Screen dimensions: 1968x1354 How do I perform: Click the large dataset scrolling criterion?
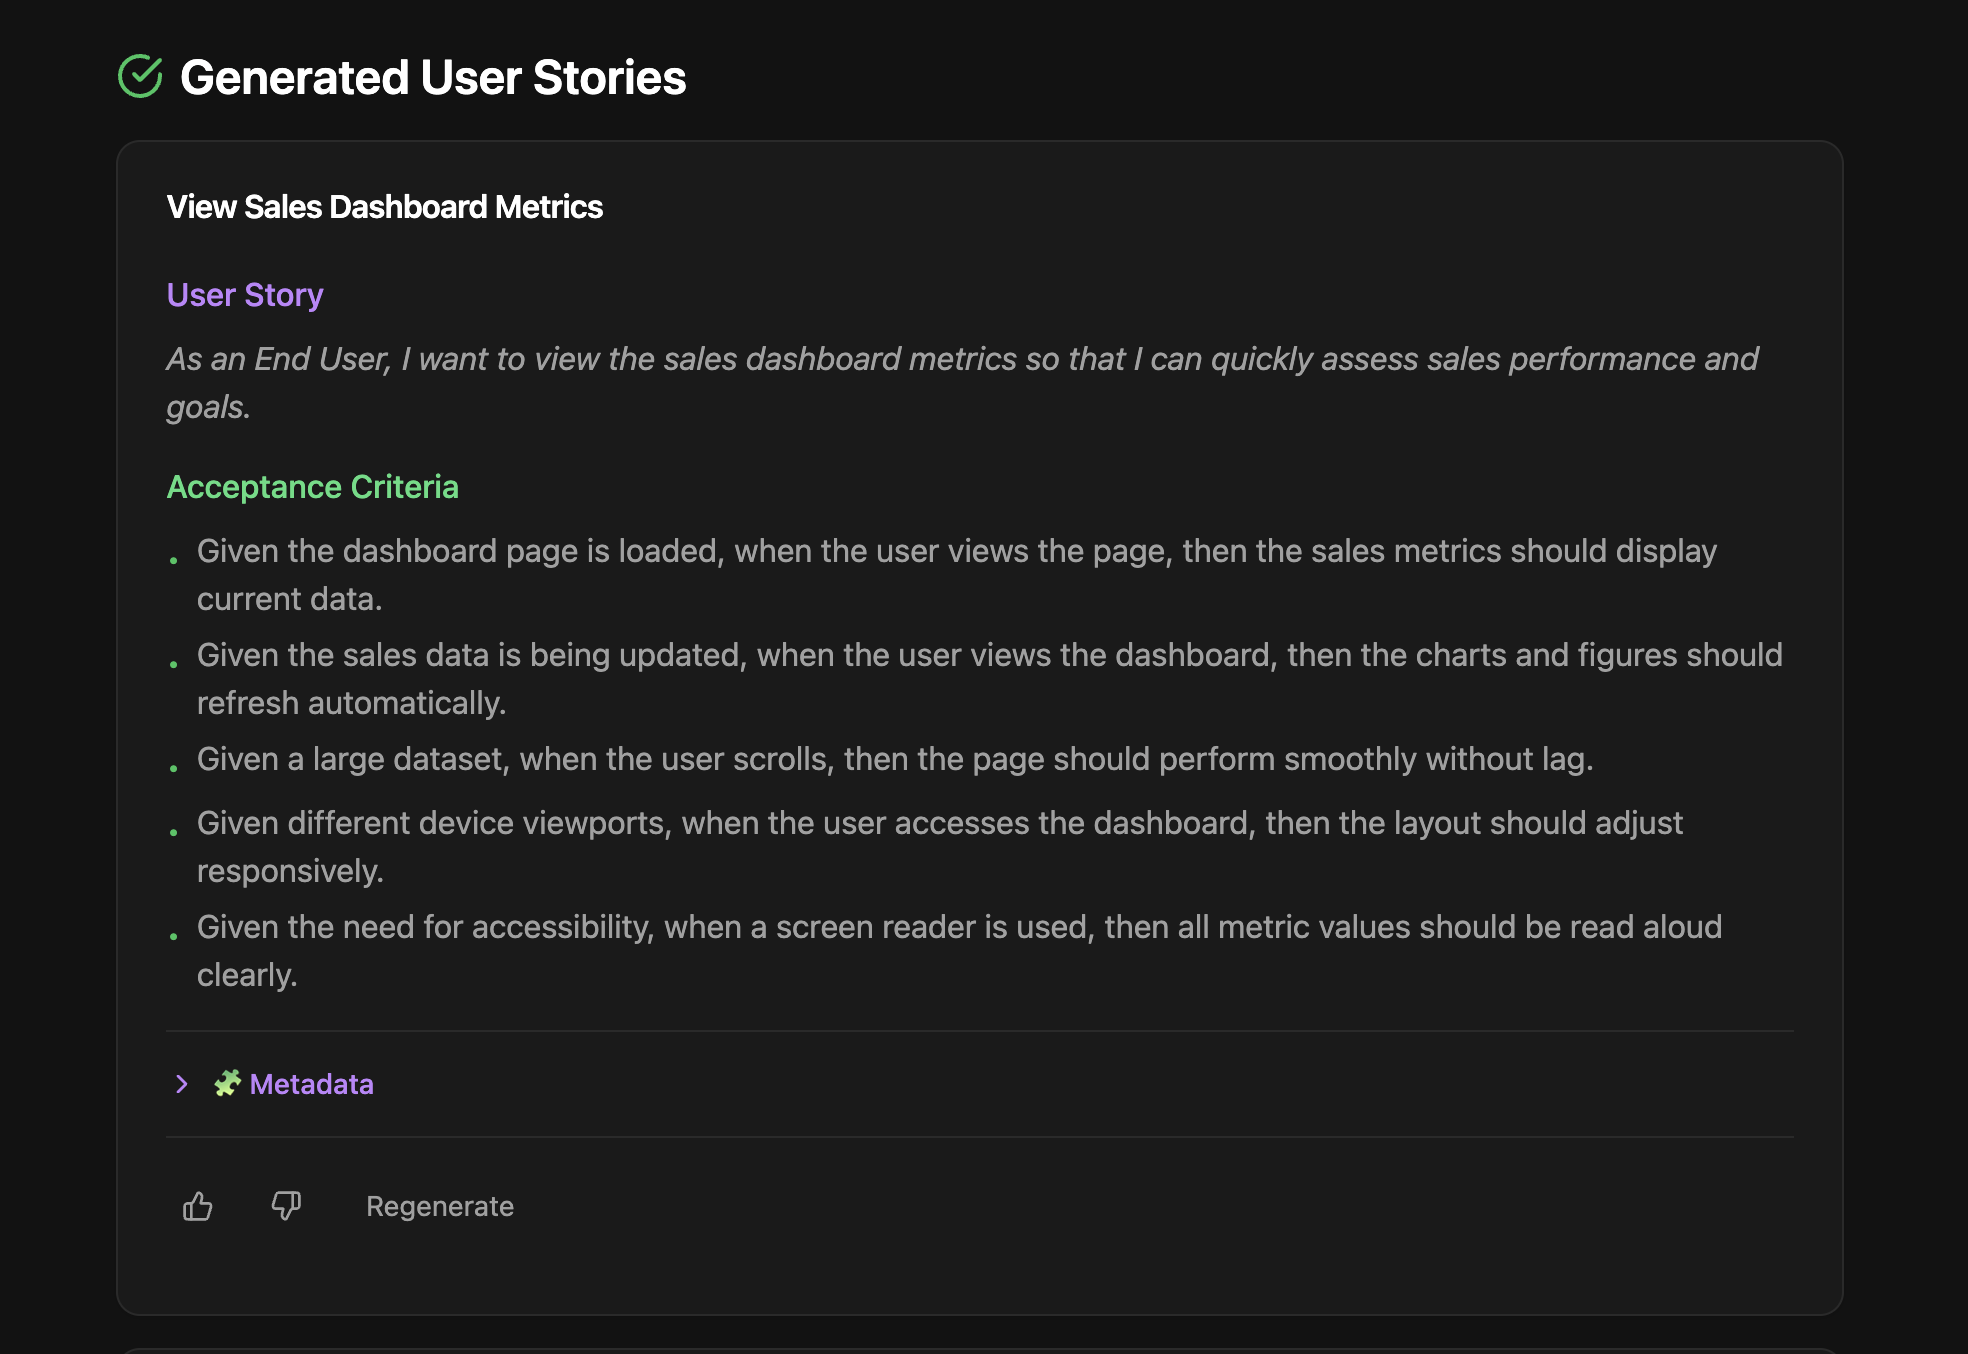(x=894, y=759)
